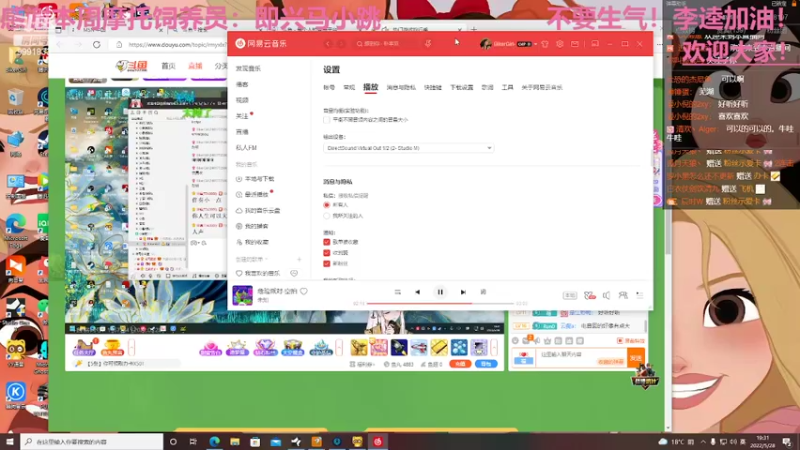Image resolution: width=800 pixels, height=450 pixels.
Task: Click the browser address bar with douyu URL
Action: tap(171, 45)
